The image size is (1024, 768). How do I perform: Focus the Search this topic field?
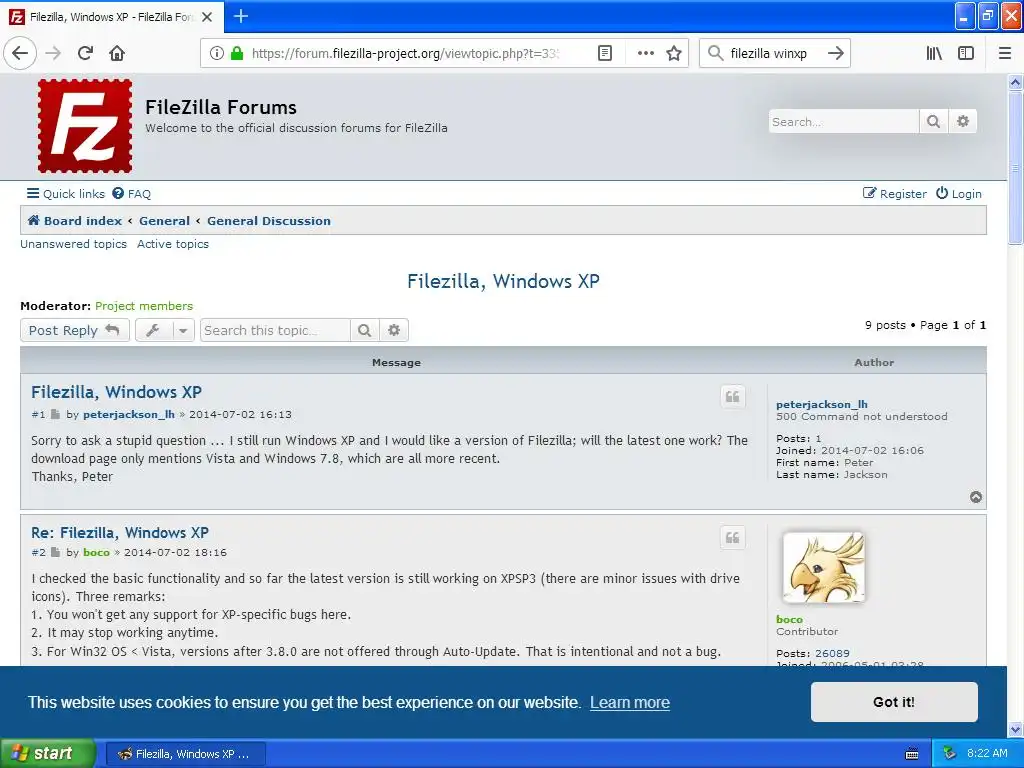point(275,330)
